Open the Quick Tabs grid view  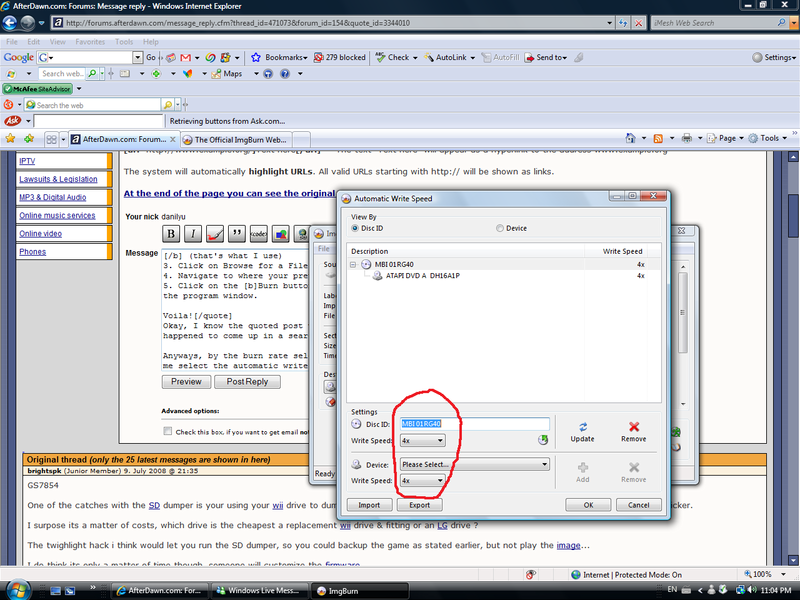point(51,139)
